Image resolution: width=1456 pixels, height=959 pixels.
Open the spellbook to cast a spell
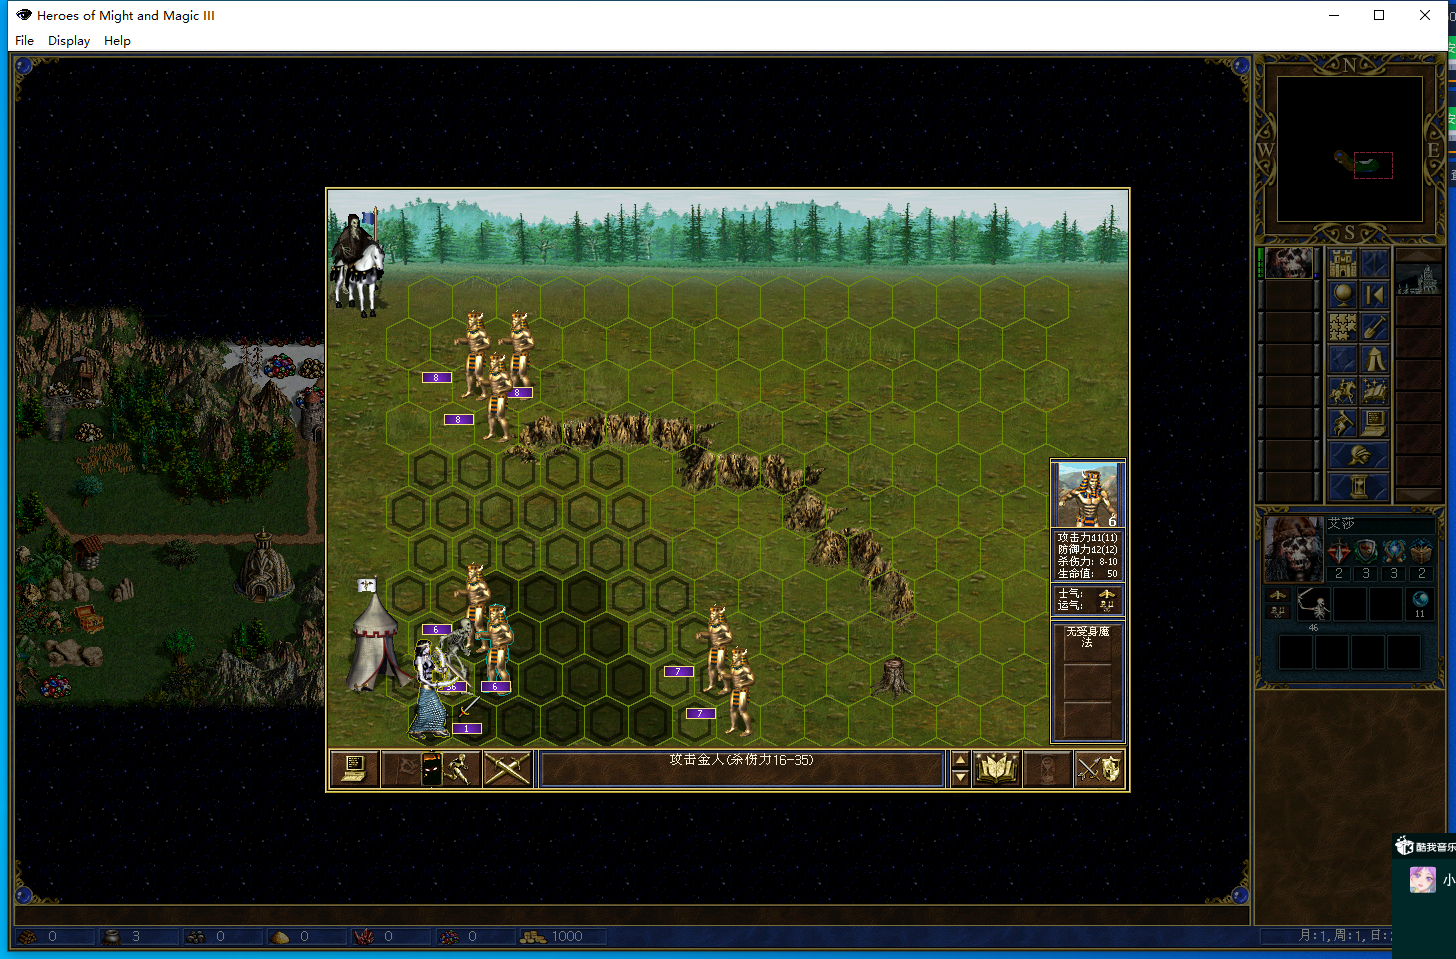pos(997,769)
